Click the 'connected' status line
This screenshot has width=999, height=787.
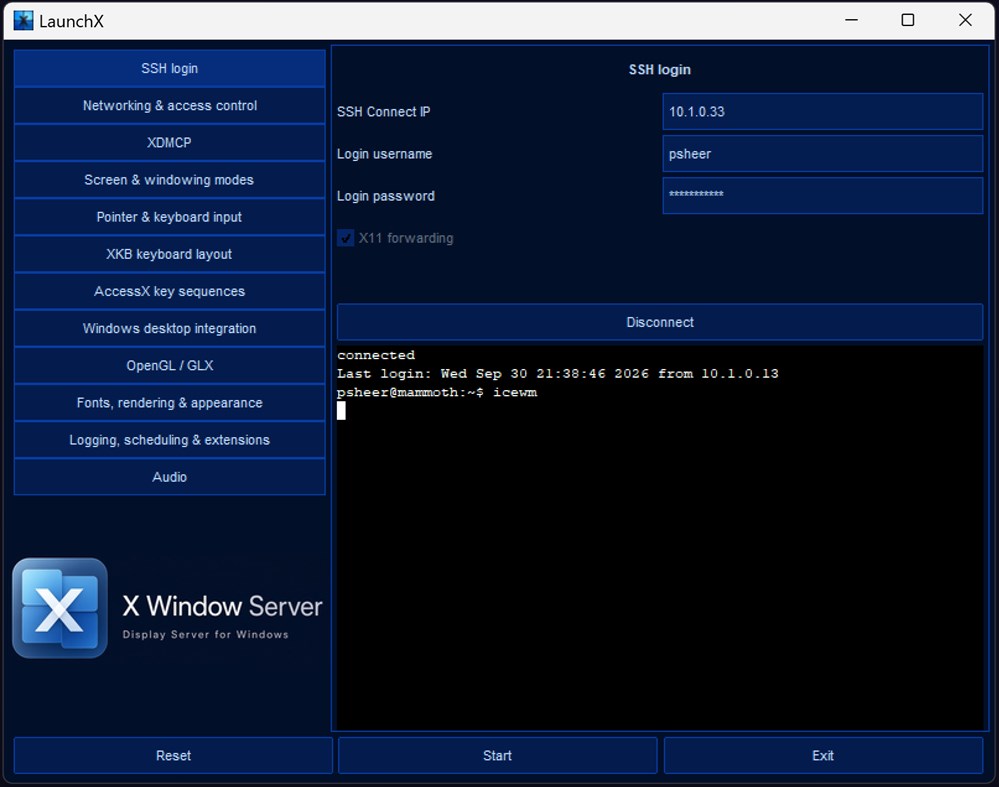click(x=376, y=355)
